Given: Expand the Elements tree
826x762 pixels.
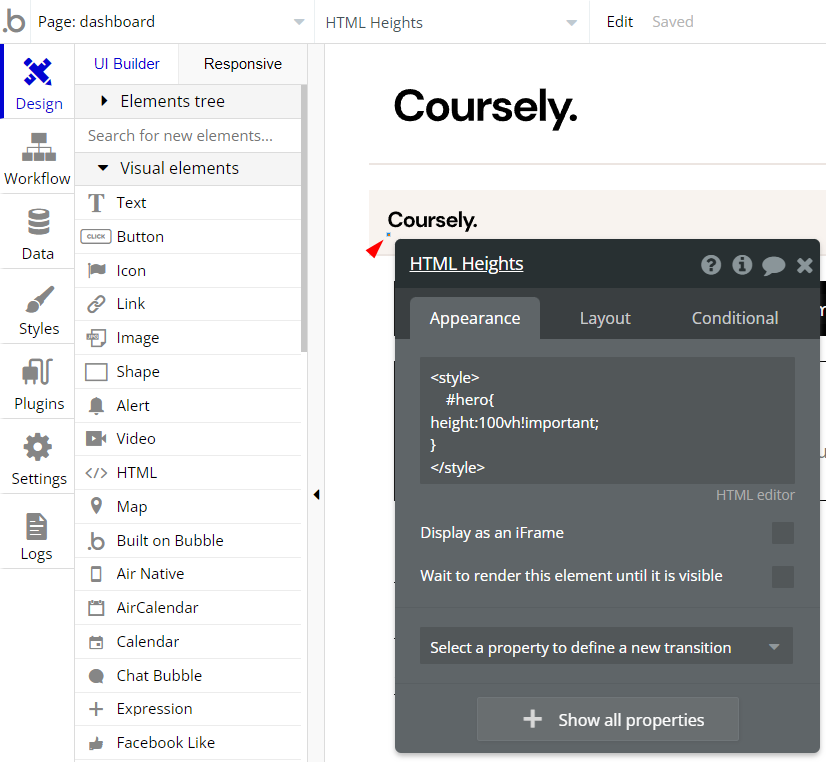Looking at the screenshot, I should tap(188, 101).
